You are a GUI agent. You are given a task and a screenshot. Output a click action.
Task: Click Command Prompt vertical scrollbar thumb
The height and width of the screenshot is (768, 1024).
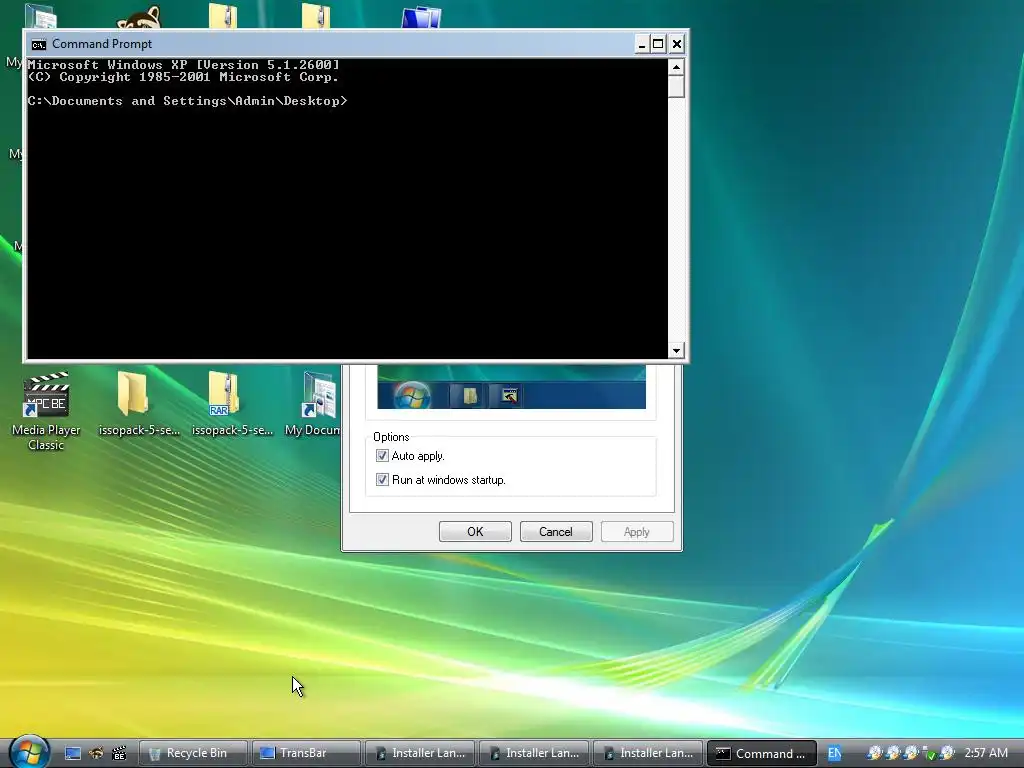[x=676, y=86]
